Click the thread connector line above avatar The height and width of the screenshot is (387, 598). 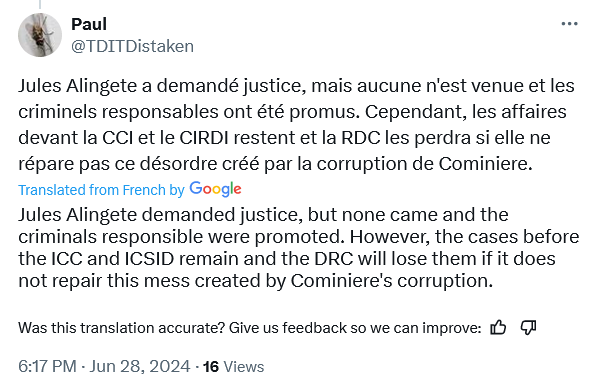point(40,5)
